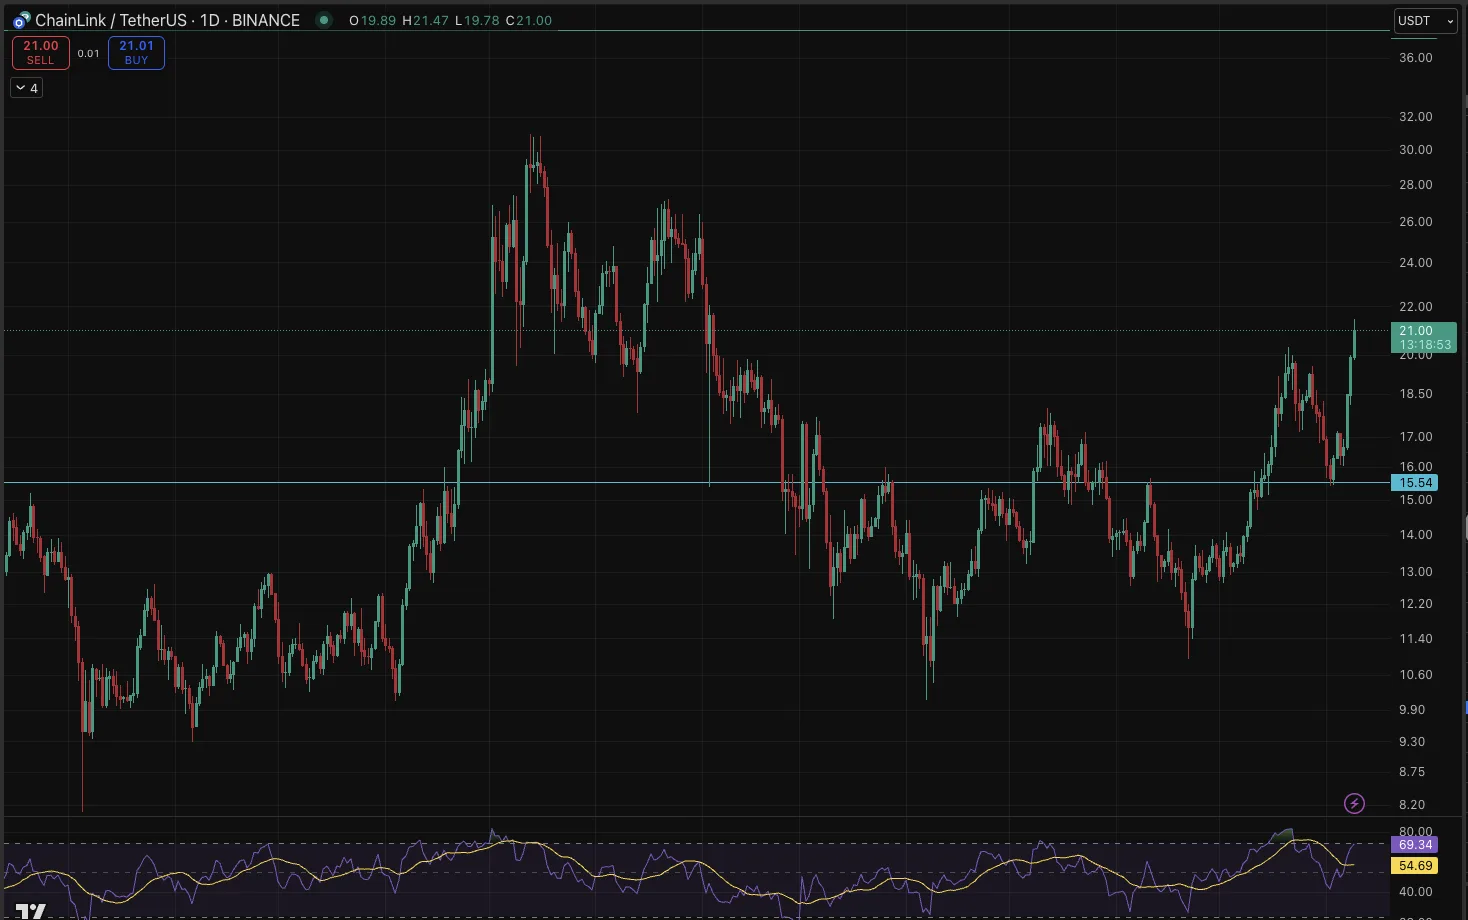Click the SELL button showing 21.00

pos(40,52)
